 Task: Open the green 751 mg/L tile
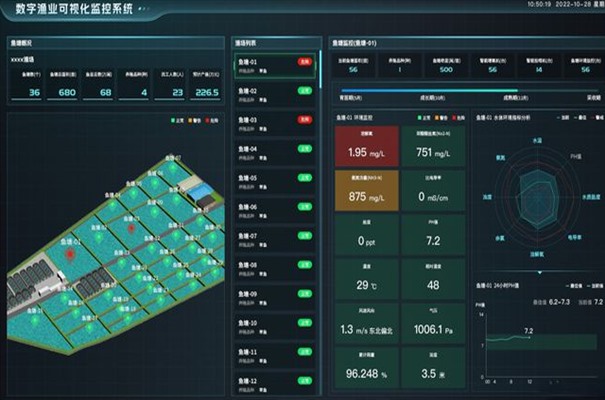click(433, 146)
